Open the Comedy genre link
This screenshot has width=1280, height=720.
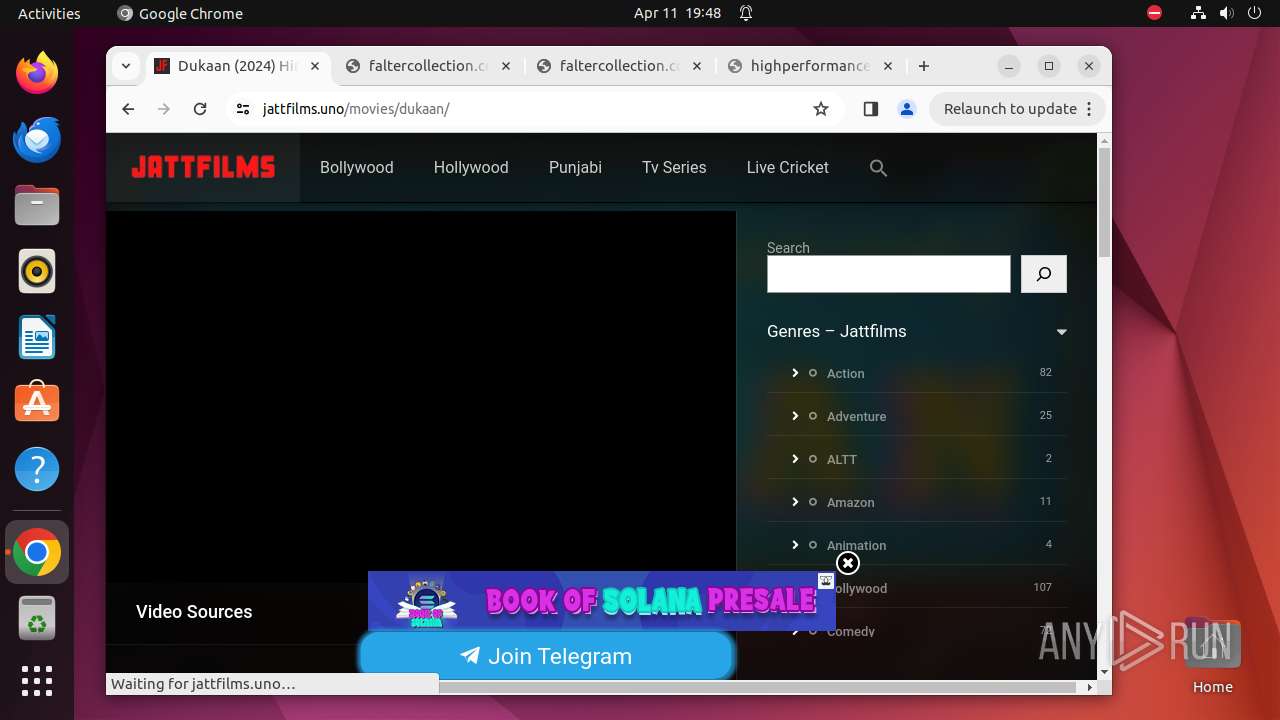tap(851, 632)
